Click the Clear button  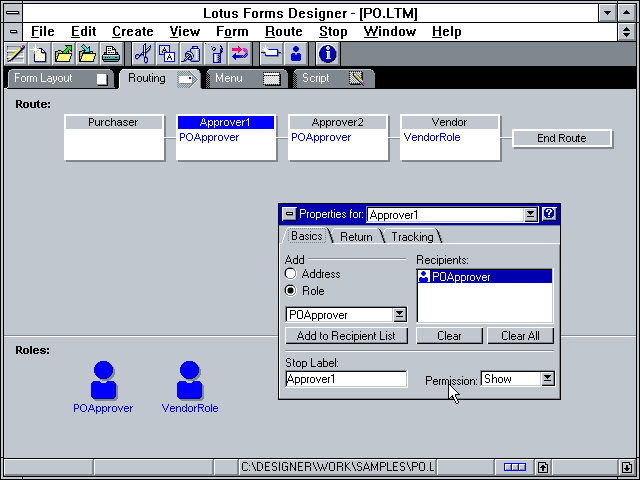click(449, 336)
